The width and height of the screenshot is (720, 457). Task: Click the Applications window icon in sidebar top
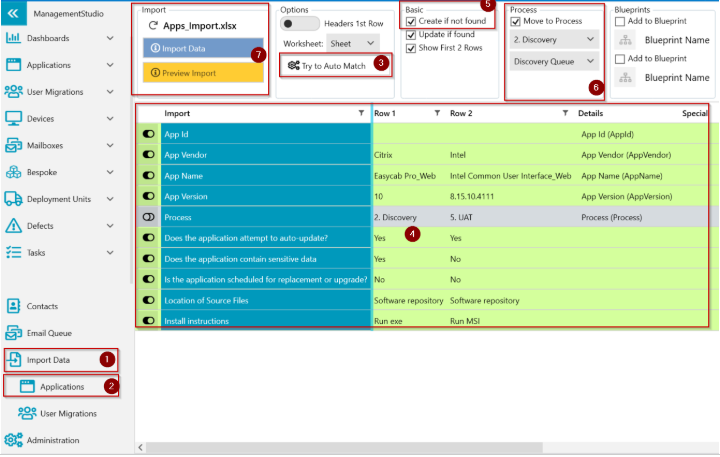[13, 65]
